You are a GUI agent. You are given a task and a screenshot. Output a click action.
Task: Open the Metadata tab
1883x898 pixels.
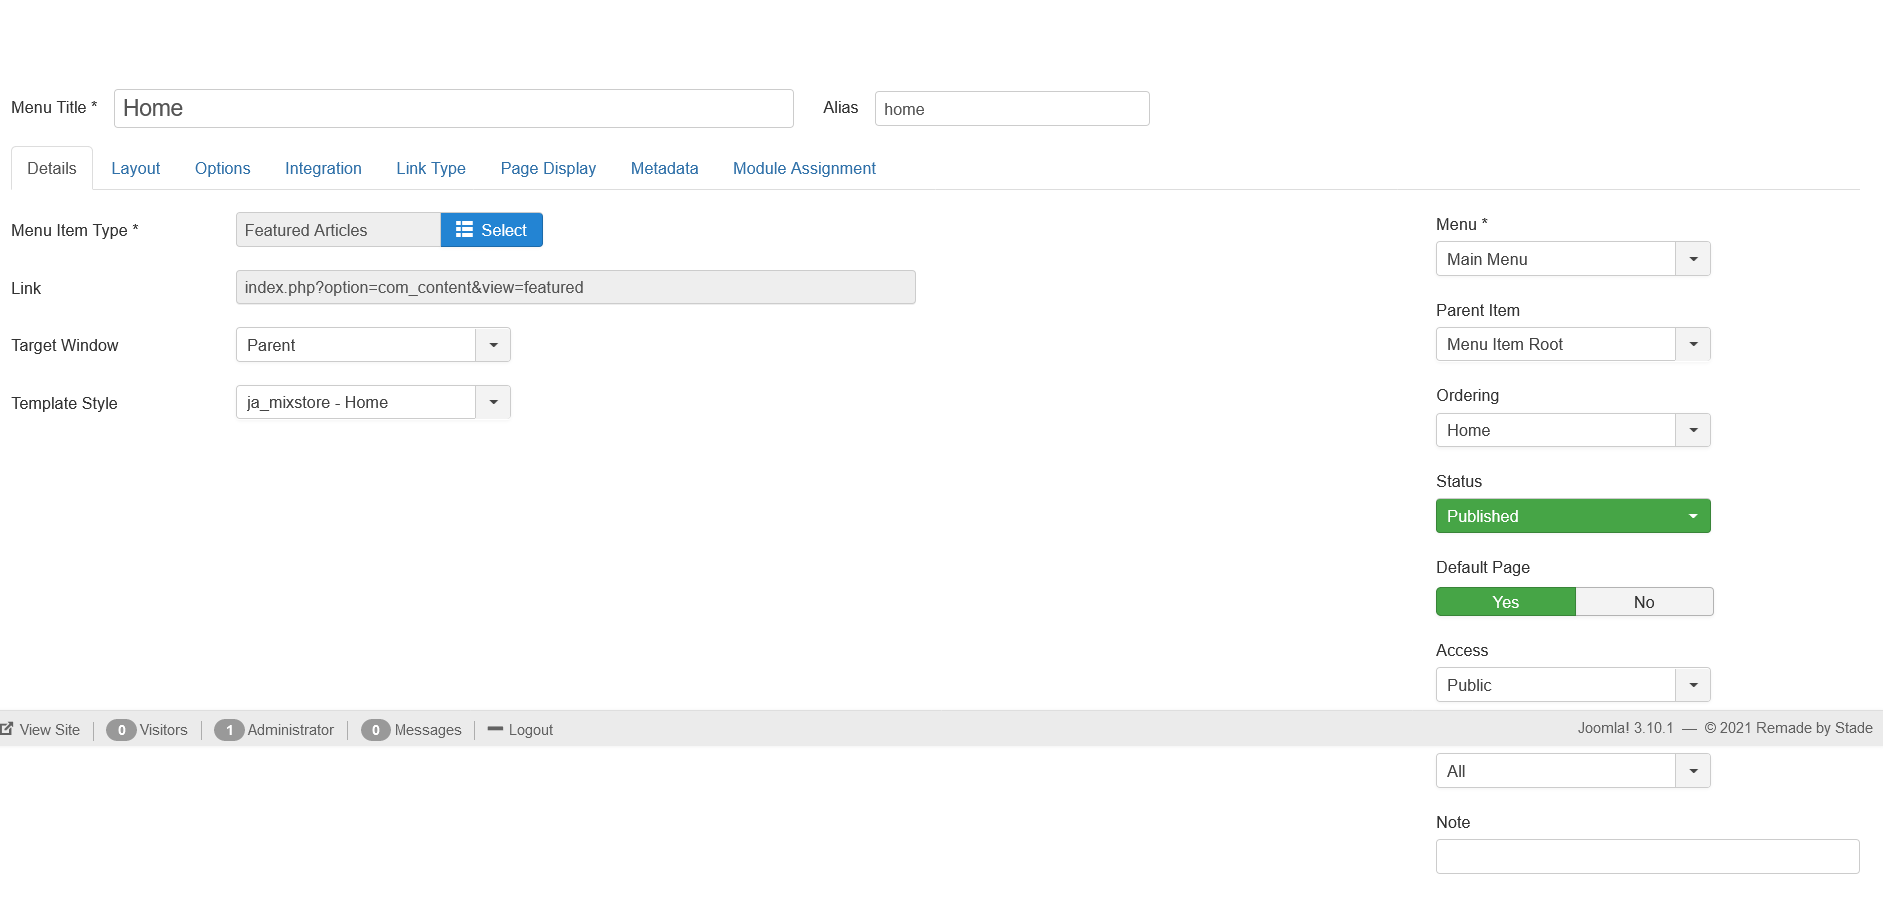click(664, 169)
